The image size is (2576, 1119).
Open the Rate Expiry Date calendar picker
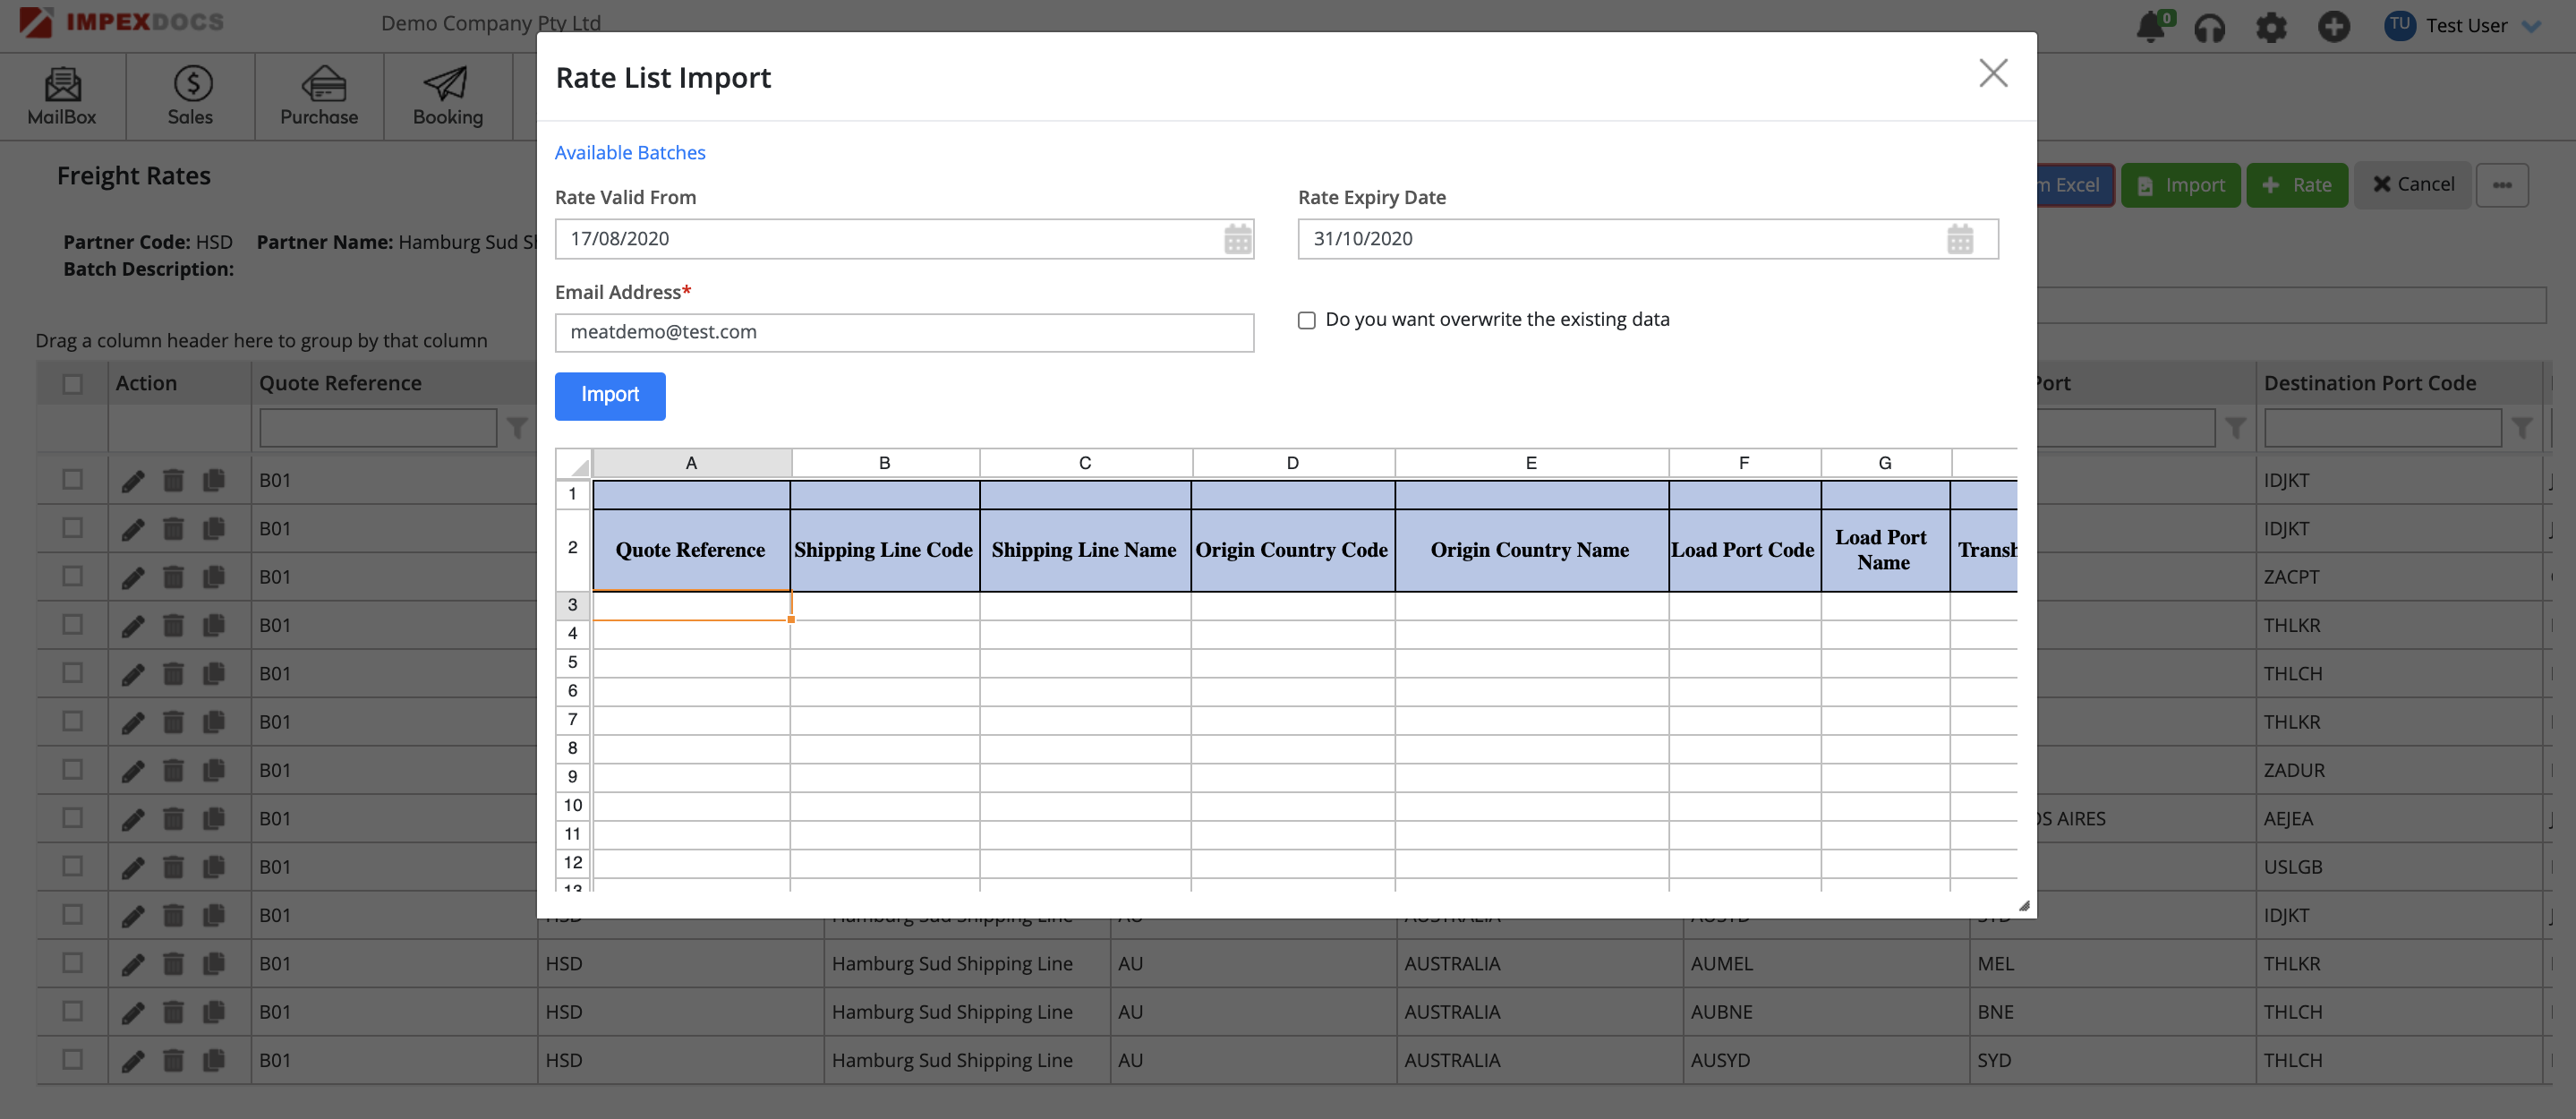pyautogui.click(x=1959, y=239)
